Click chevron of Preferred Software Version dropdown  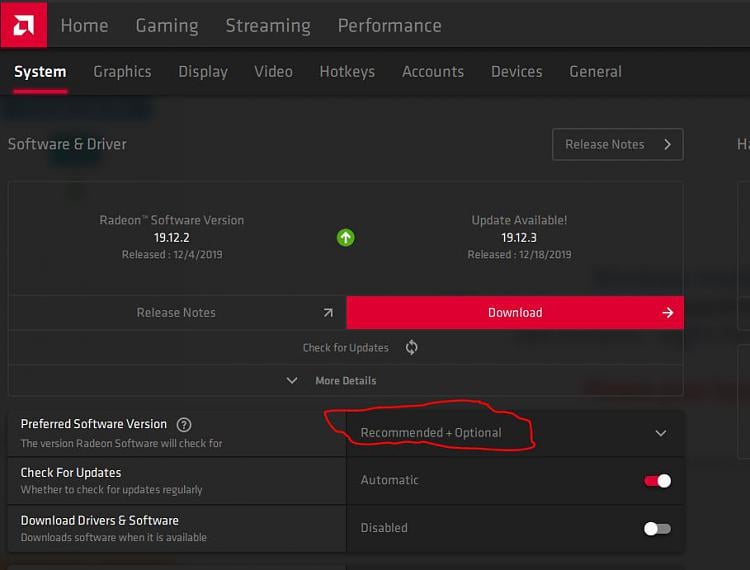[661, 433]
